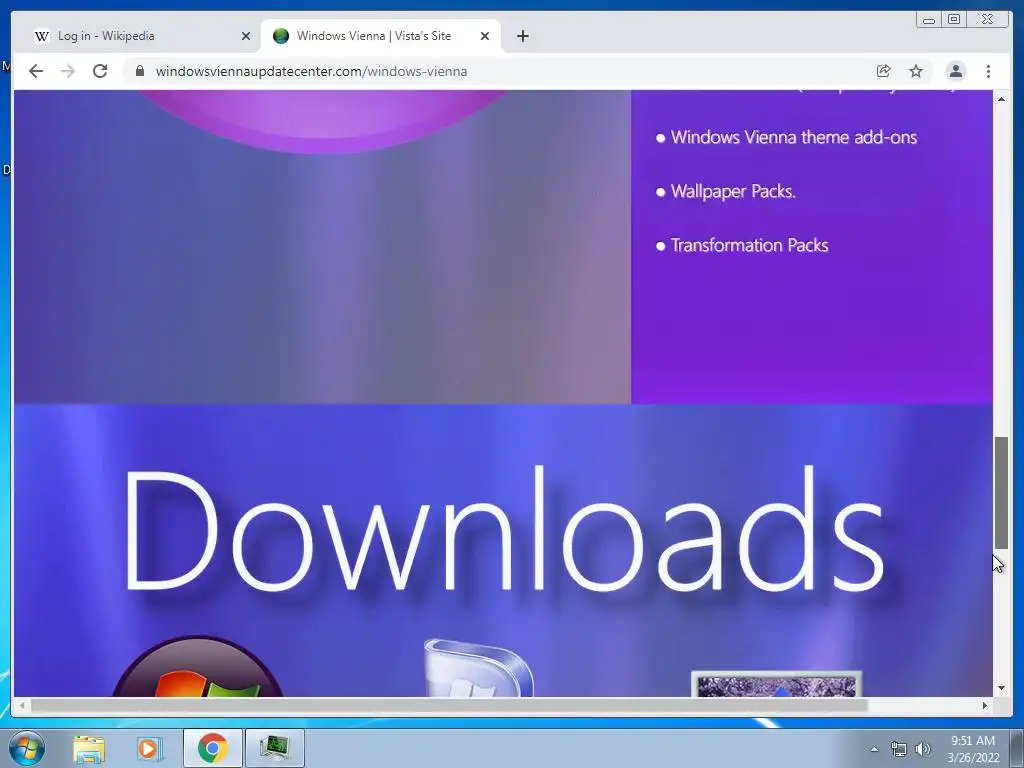Click Windows Vienna theme add-ons text

point(793,137)
